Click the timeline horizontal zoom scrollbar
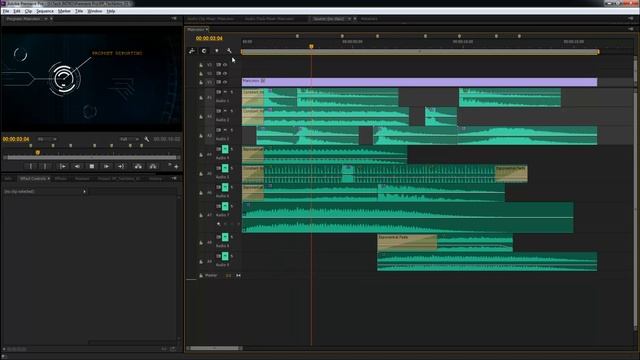The image size is (640, 360). (215, 348)
